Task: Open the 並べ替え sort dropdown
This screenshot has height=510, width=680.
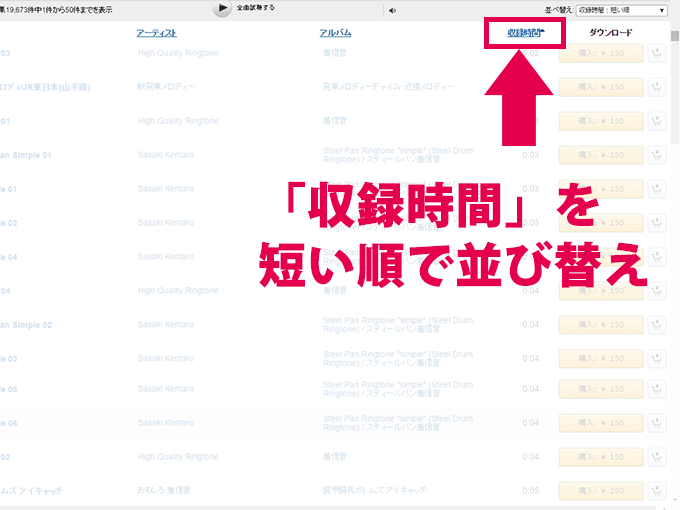Action: click(x=620, y=11)
